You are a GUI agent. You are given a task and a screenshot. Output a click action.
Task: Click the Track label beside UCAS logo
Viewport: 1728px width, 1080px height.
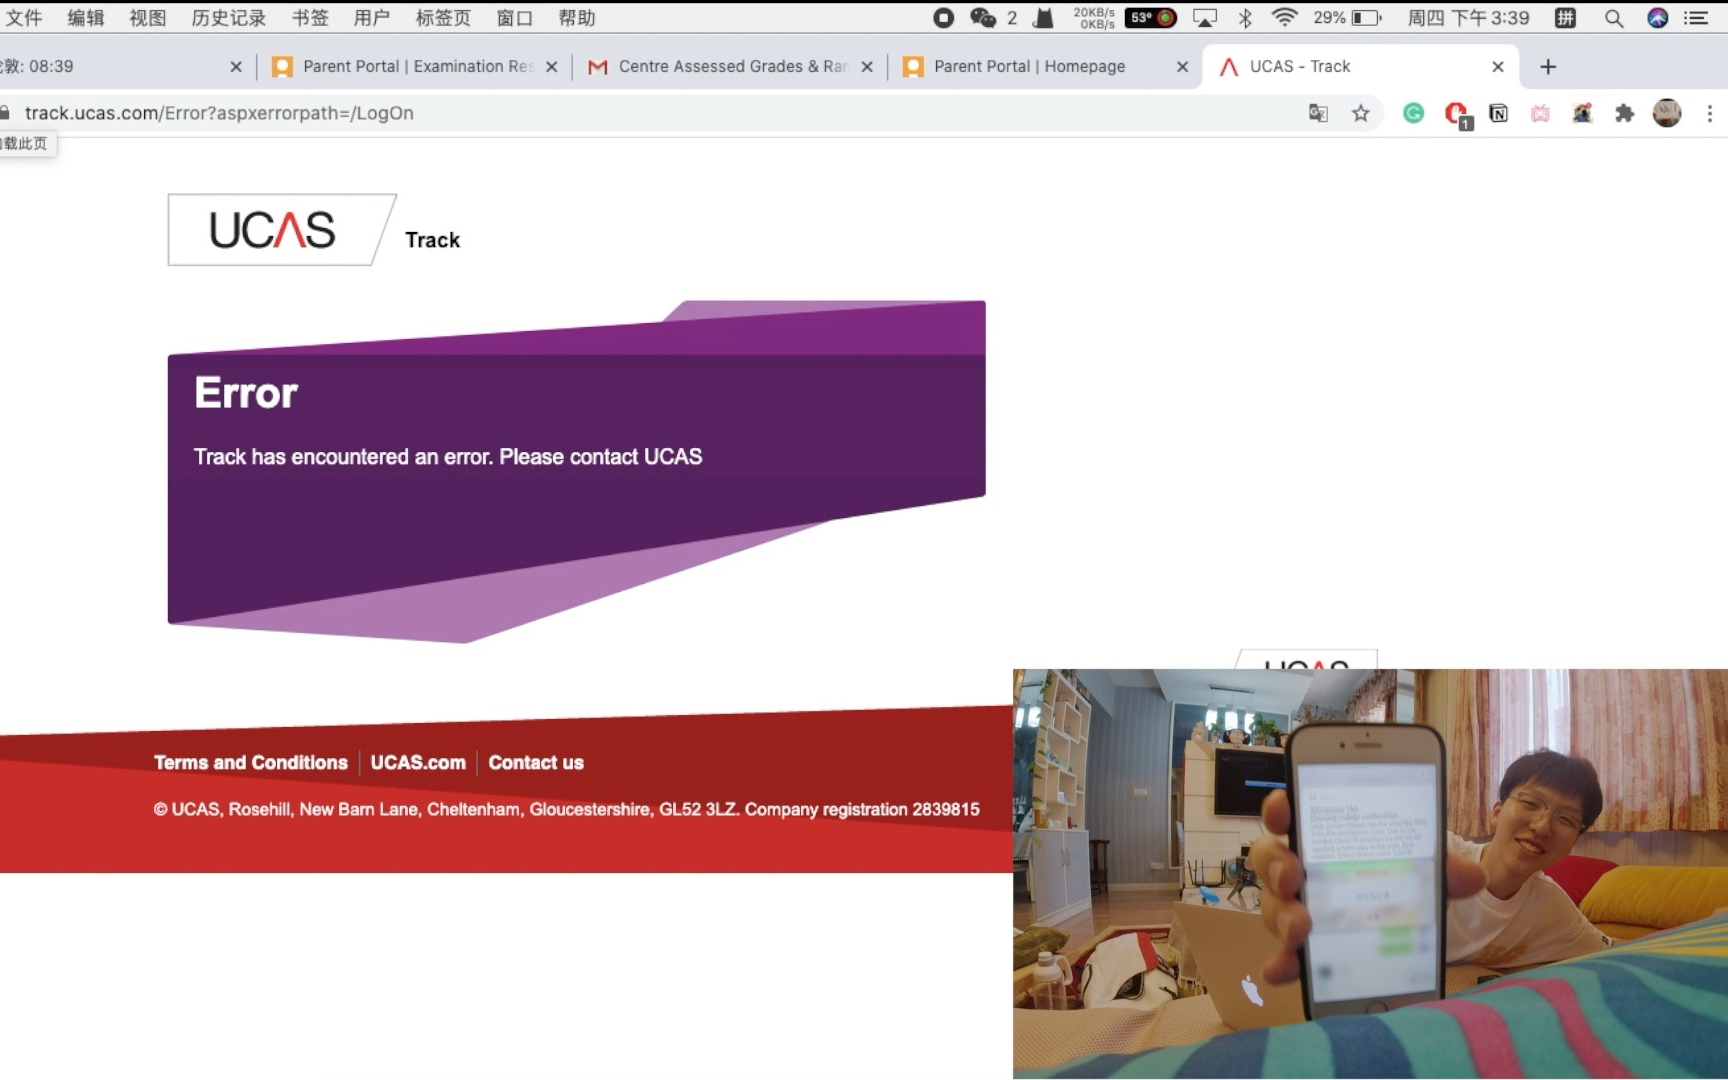tap(433, 240)
